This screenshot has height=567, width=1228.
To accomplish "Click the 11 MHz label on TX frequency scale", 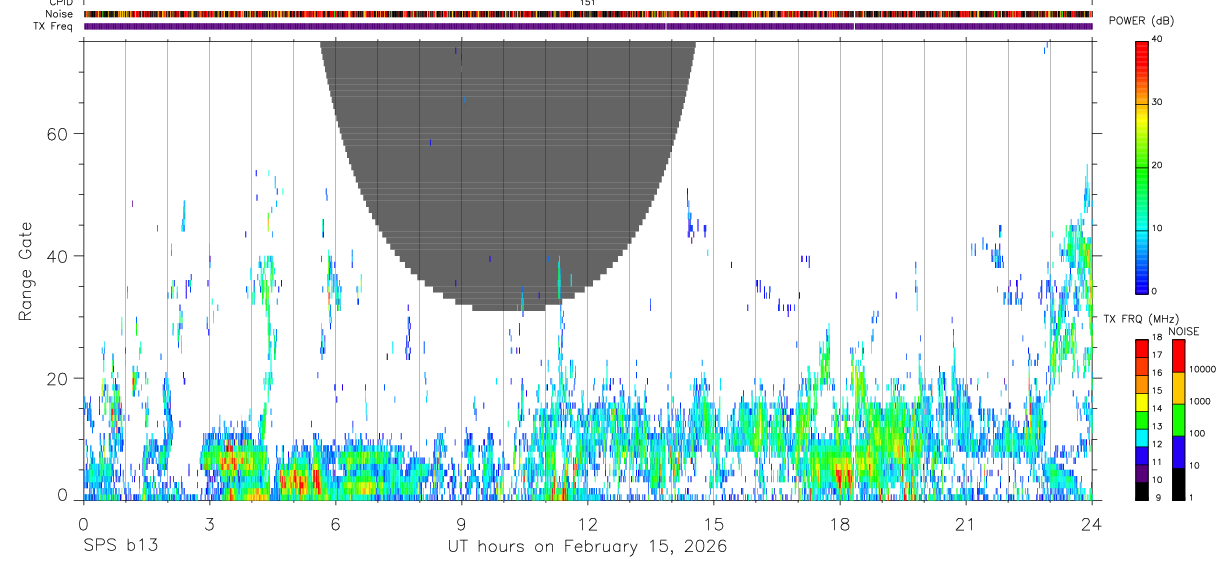I will click(x=1156, y=462).
